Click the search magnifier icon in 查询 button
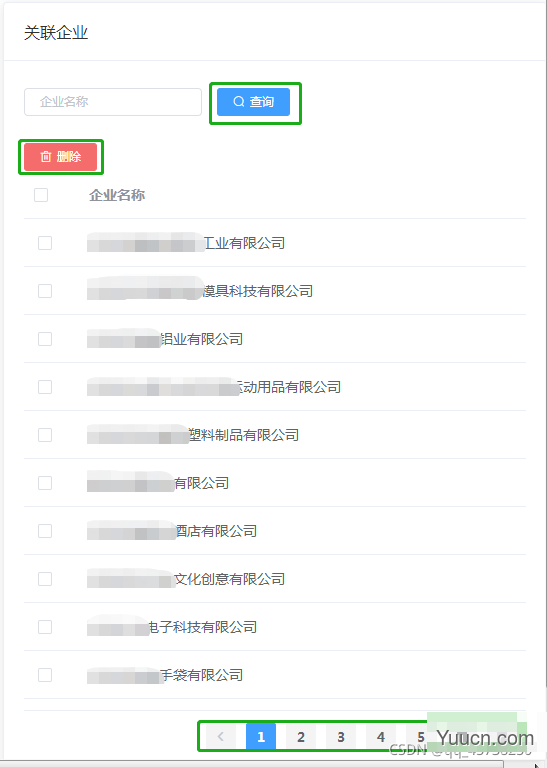The width and height of the screenshot is (547, 768). click(x=238, y=101)
